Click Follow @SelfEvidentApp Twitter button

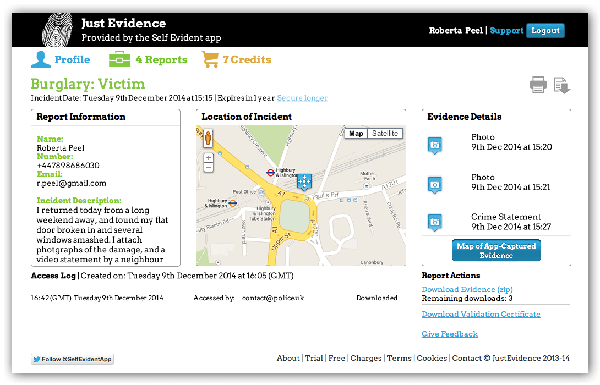[x=72, y=359]
